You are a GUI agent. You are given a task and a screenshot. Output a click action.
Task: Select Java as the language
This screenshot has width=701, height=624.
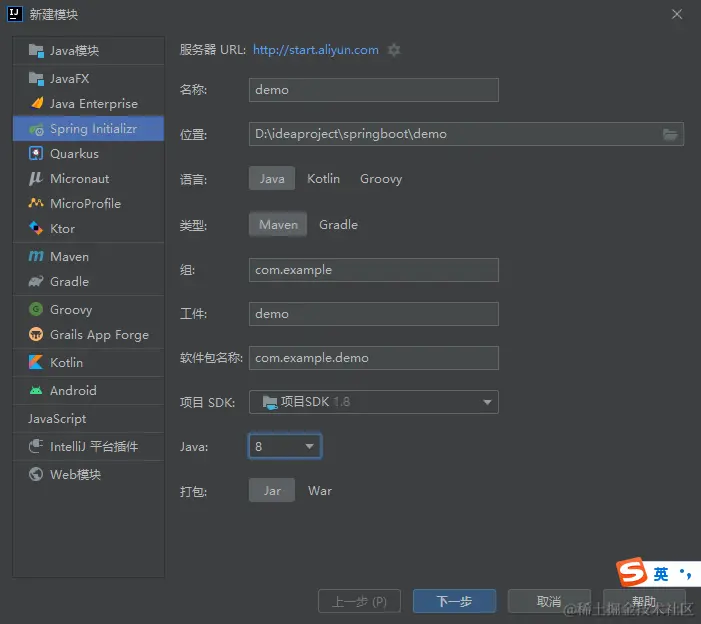(x=272, y=178)
